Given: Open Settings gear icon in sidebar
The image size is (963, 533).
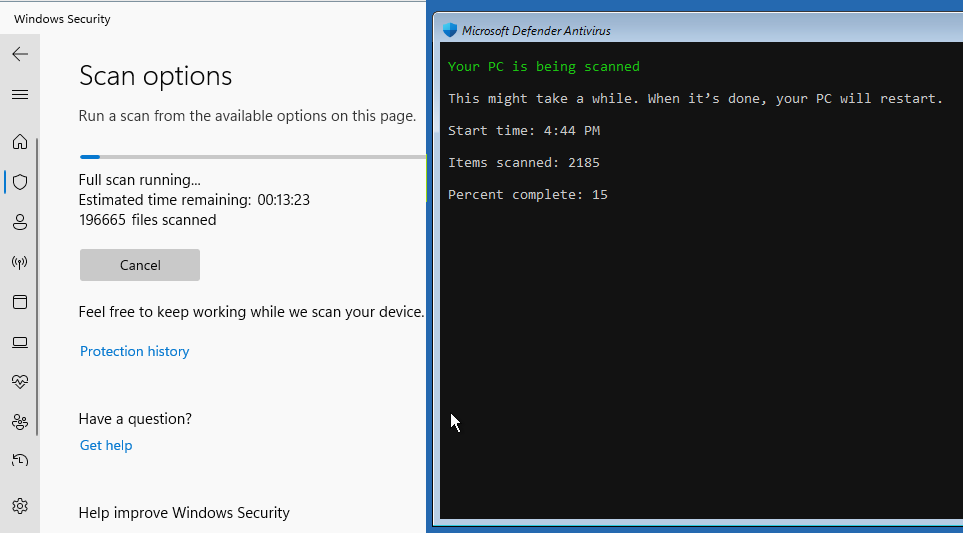Looking at the screenshot, I should 20,506.
